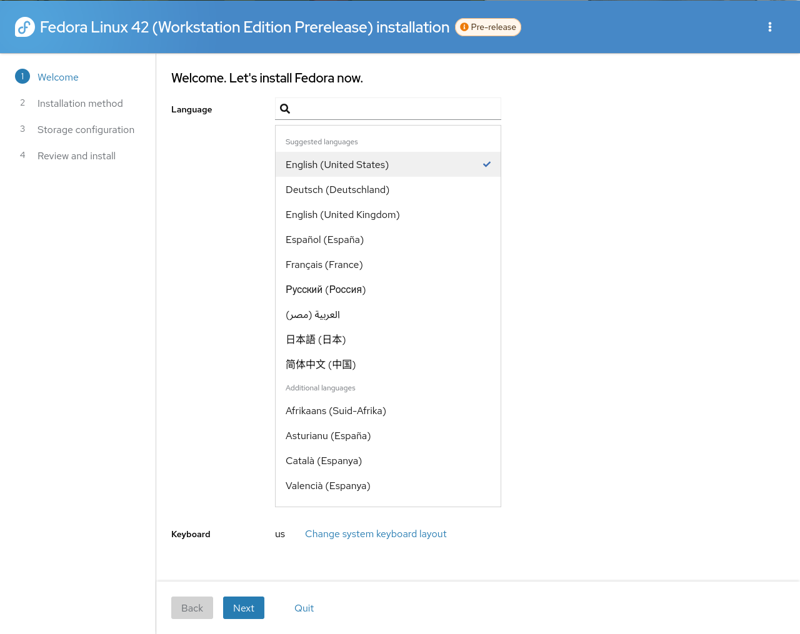Select Deutsch (Deutschland) language
The width and height of the screenshot is (800, 634).
388,189
